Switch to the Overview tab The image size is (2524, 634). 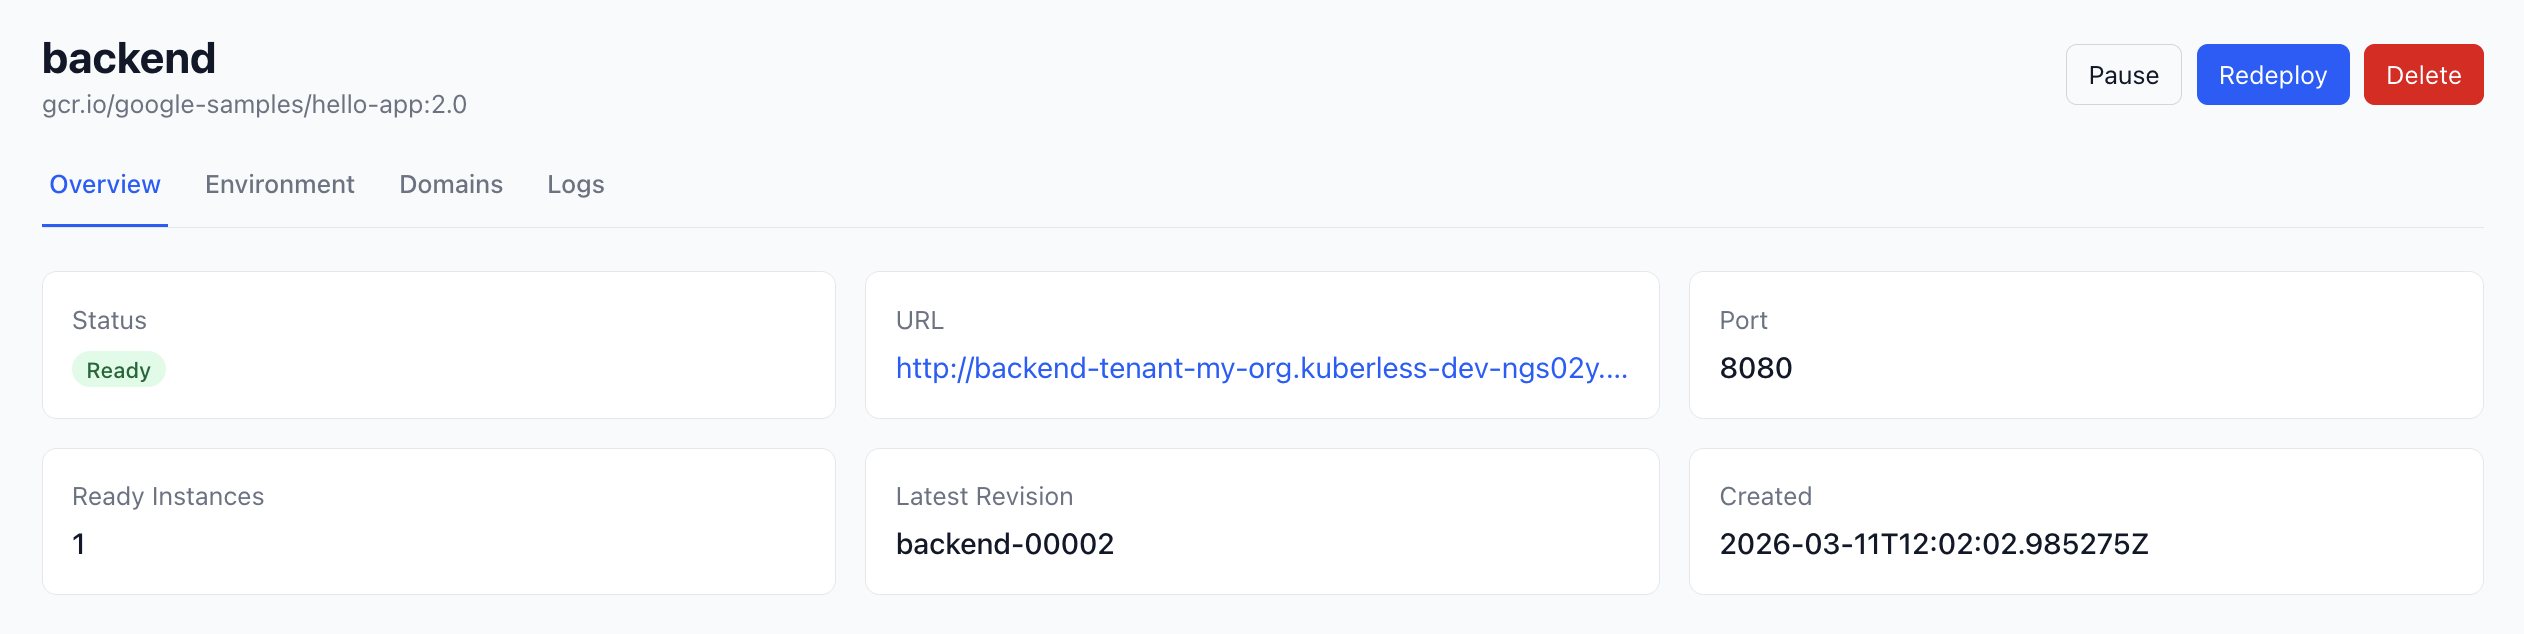105,185
